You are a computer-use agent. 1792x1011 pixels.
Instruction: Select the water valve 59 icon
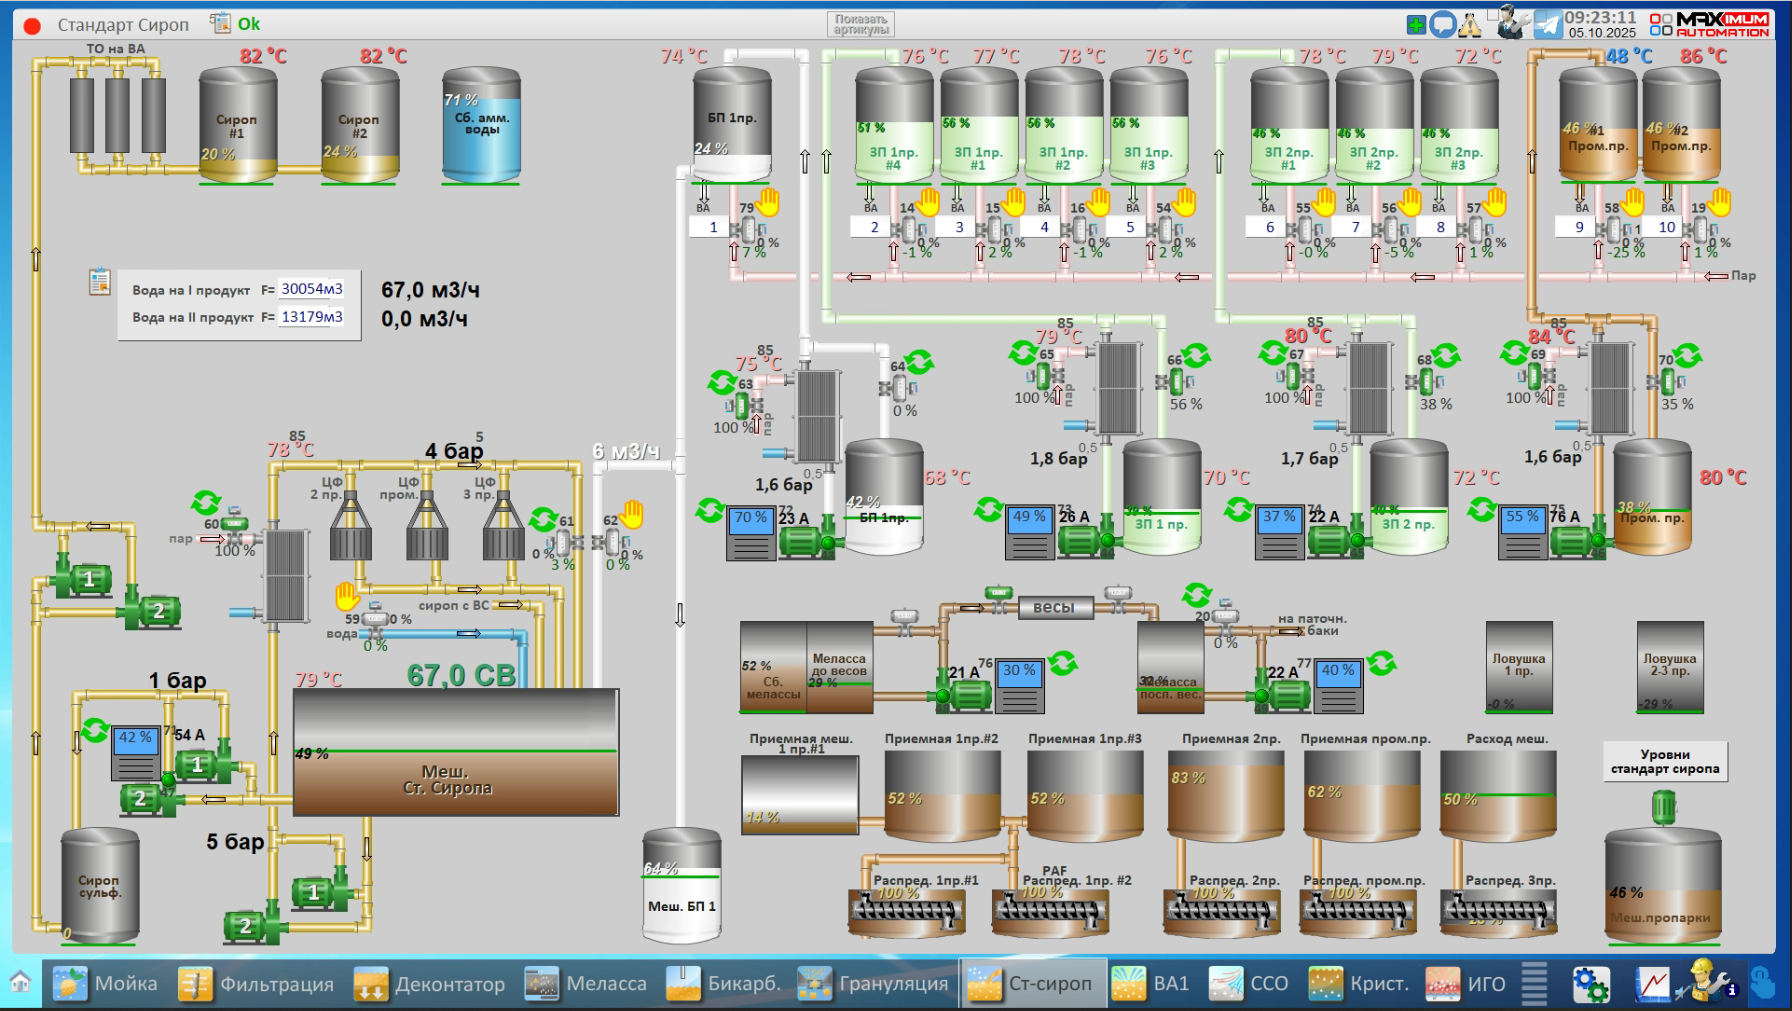[x=375, y=620]
